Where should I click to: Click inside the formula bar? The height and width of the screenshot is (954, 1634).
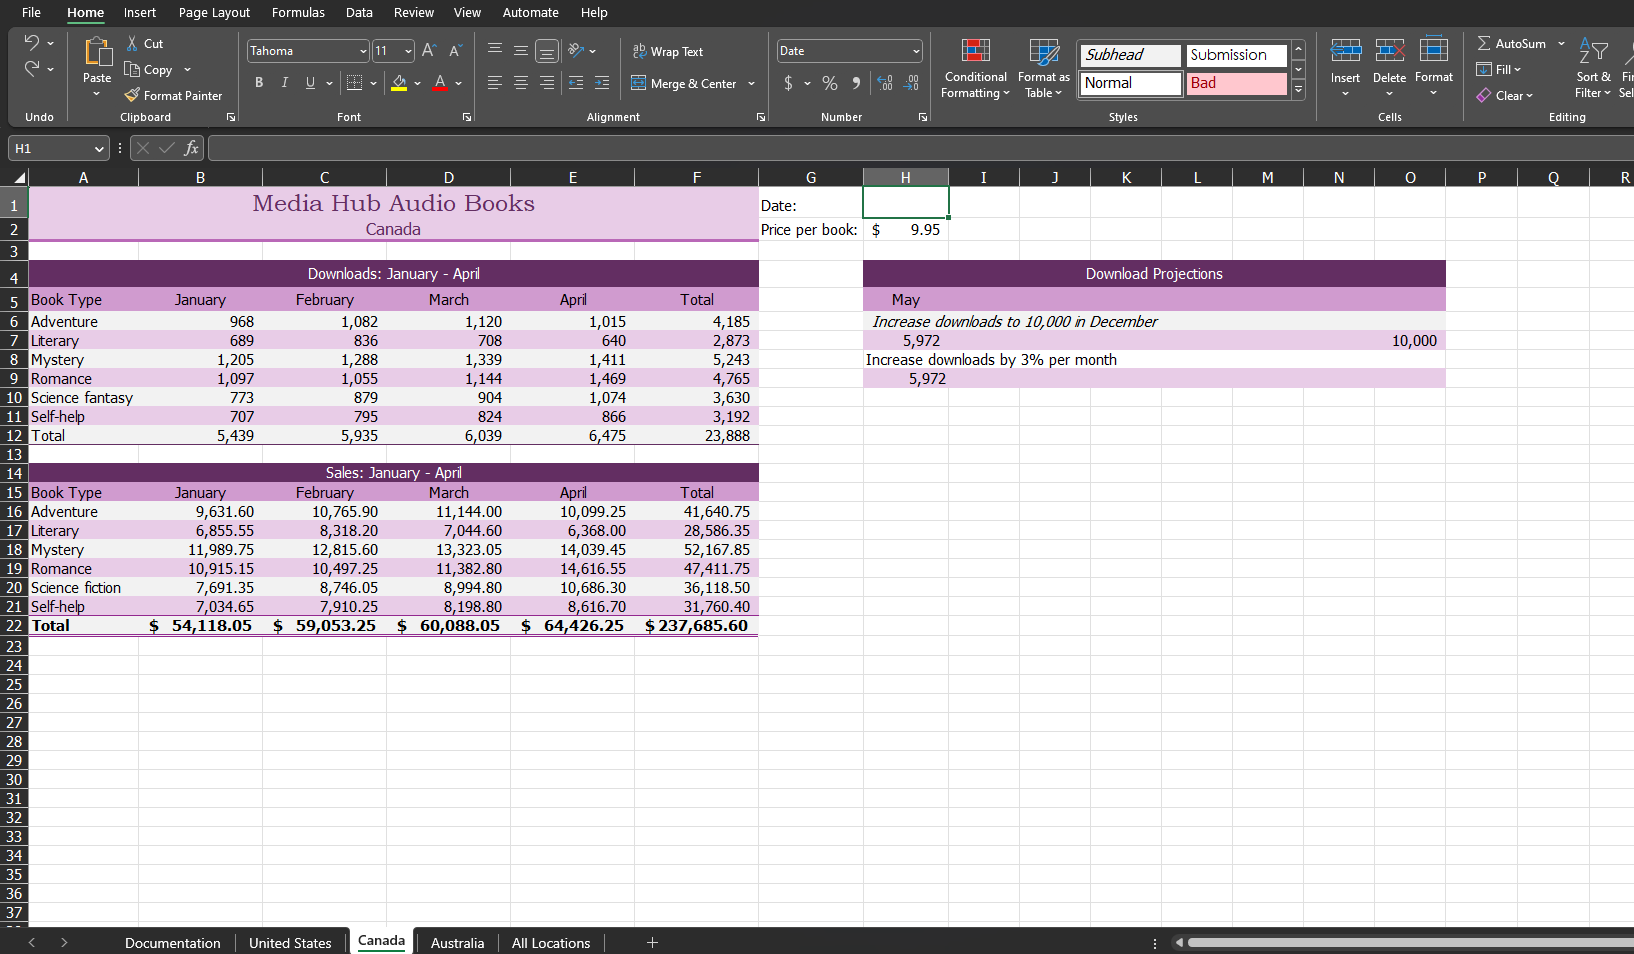click(920, 149)
